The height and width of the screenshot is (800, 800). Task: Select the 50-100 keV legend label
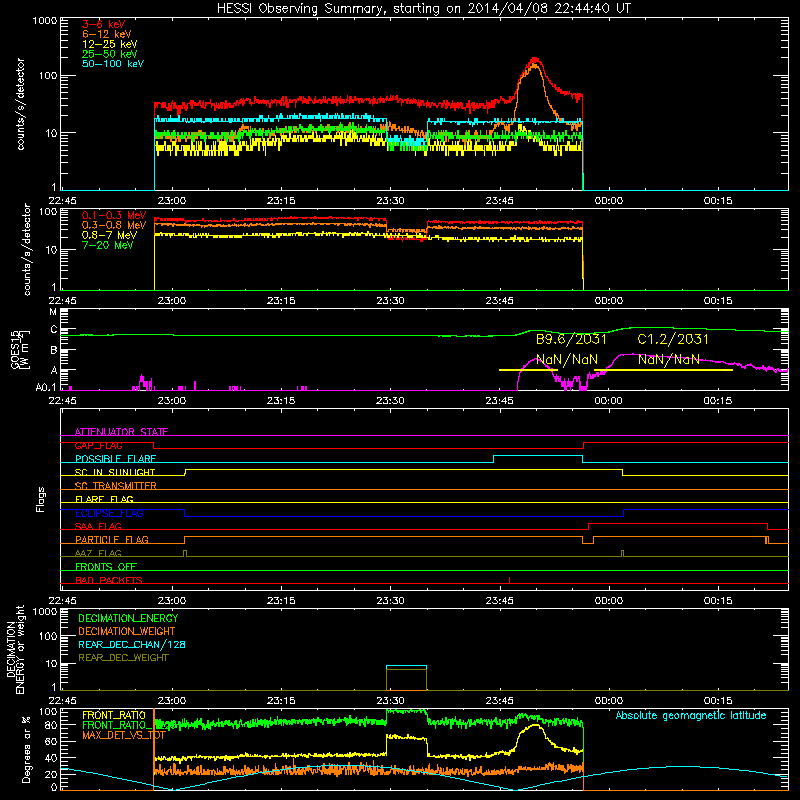(x=113, y=64)
